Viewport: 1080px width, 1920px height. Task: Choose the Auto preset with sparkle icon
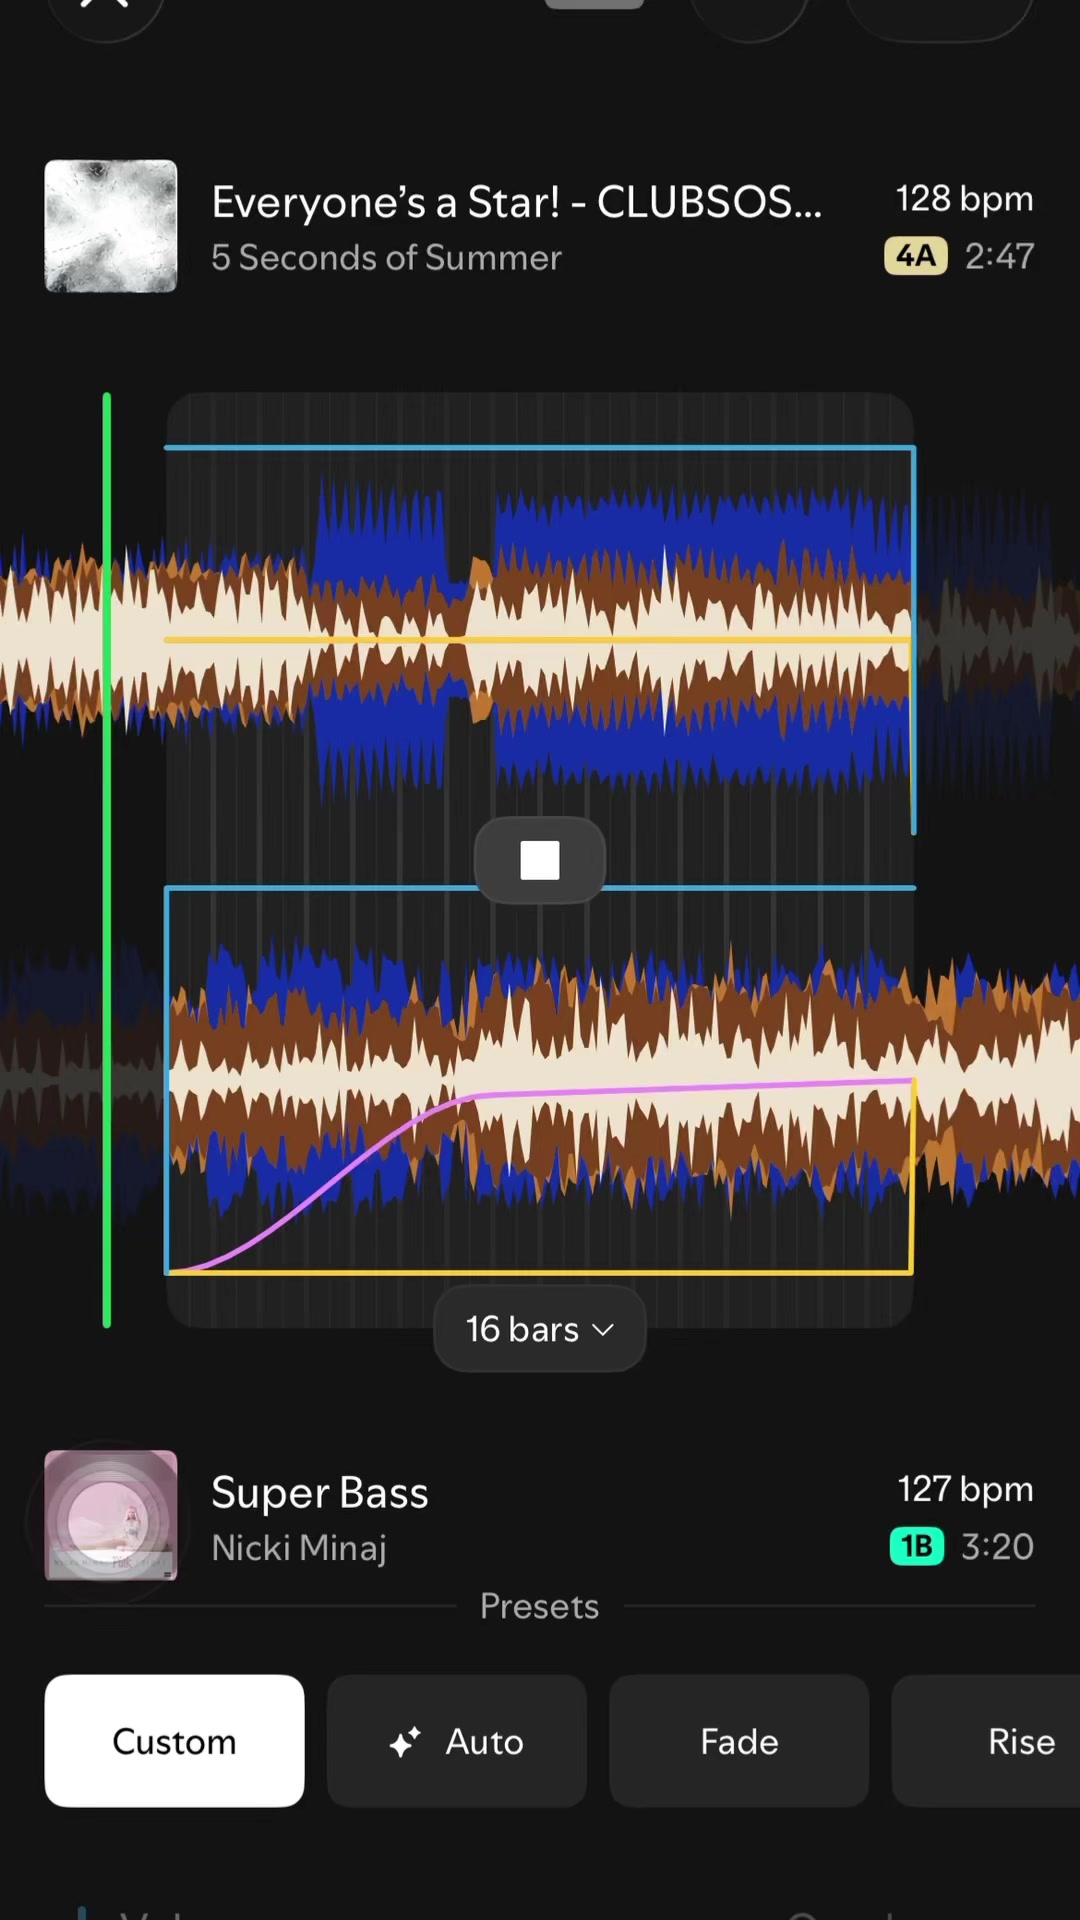[457, 1741]
